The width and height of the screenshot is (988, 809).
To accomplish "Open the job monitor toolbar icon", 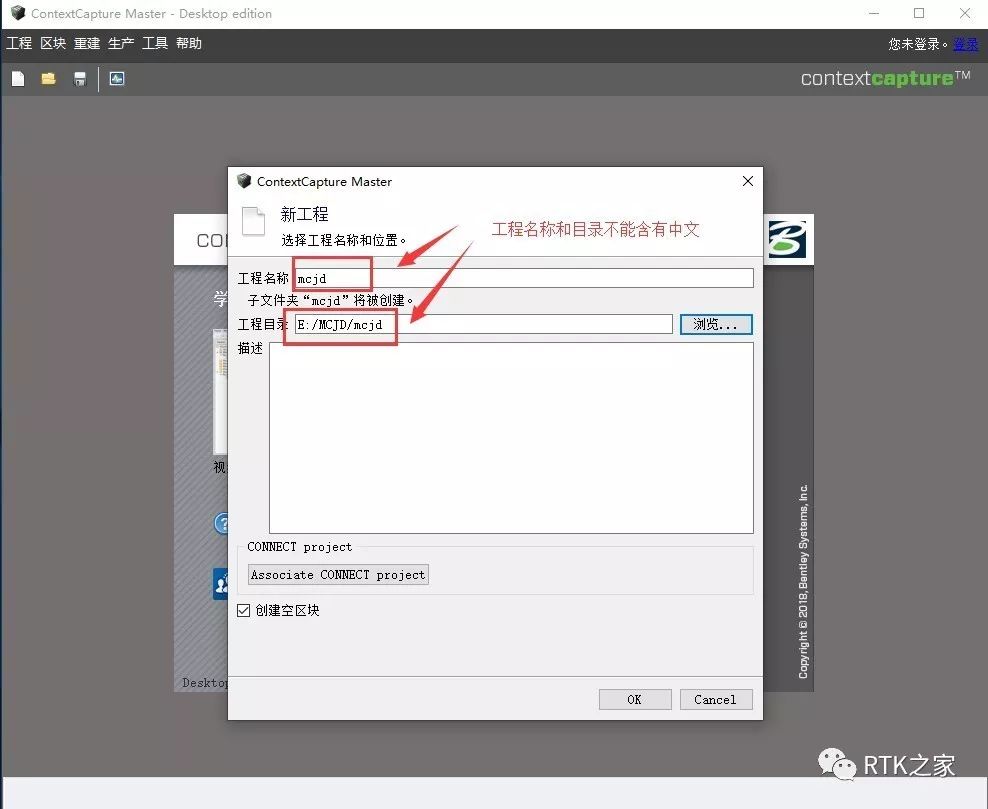I will [117, 79].
